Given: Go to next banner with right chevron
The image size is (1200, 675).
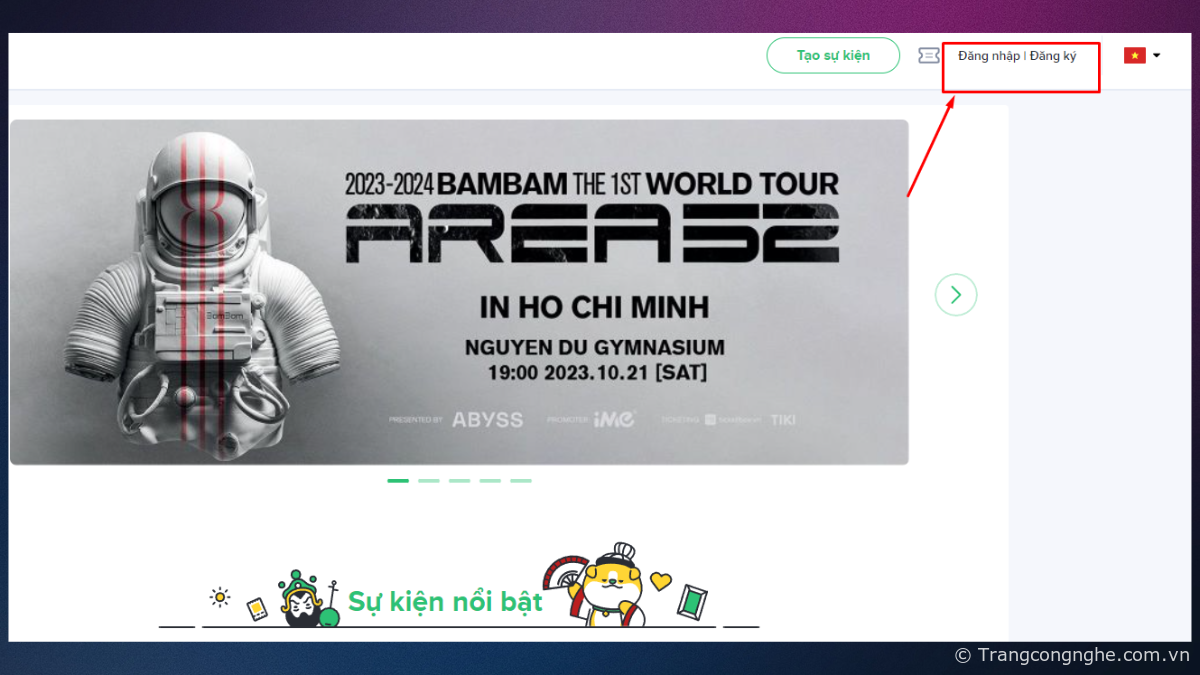Looking at the screenshot, I should click(x=956, y=294).
